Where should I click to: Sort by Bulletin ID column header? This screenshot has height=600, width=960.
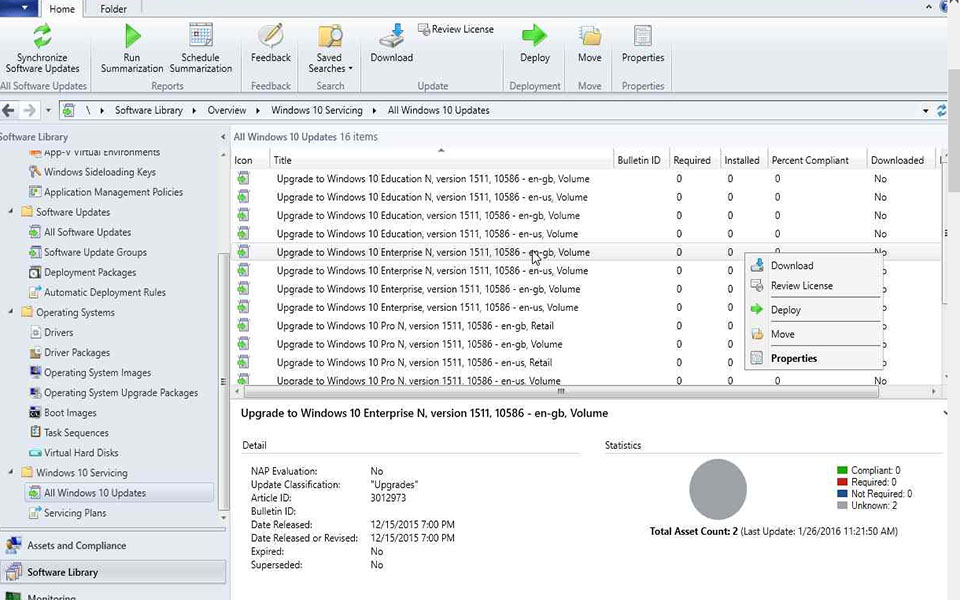pos(641,160)
